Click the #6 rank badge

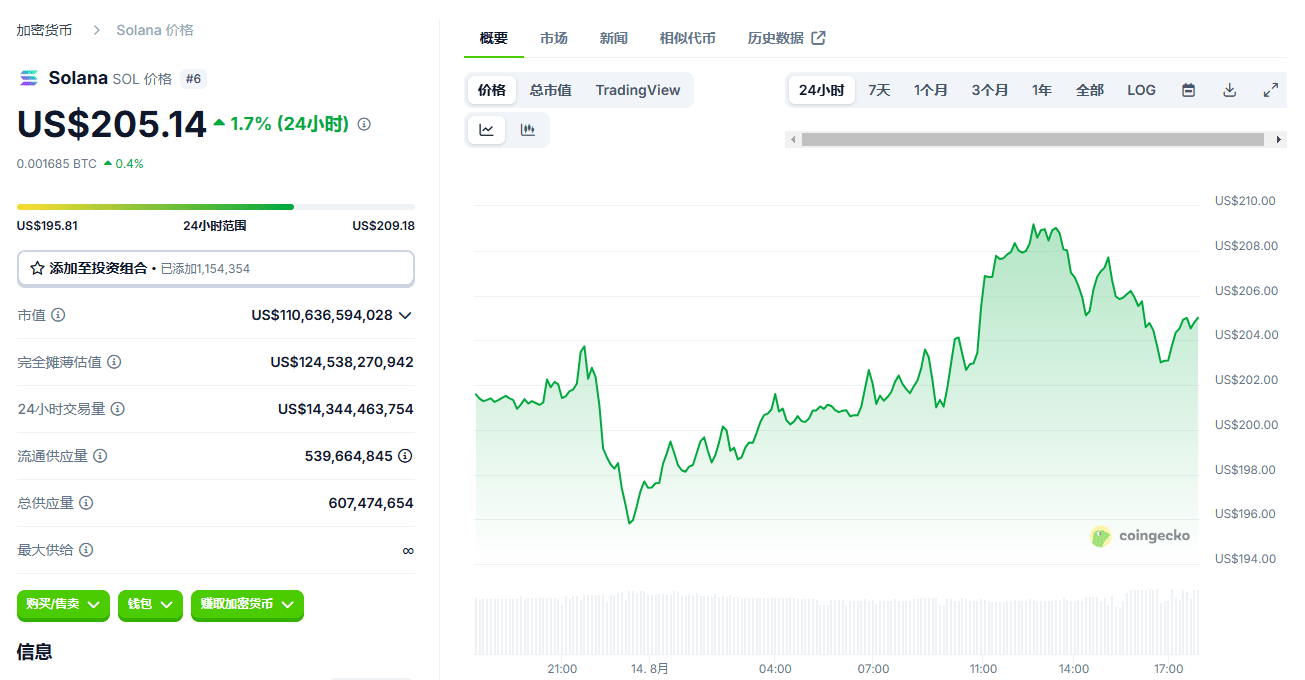pos(194,78)
